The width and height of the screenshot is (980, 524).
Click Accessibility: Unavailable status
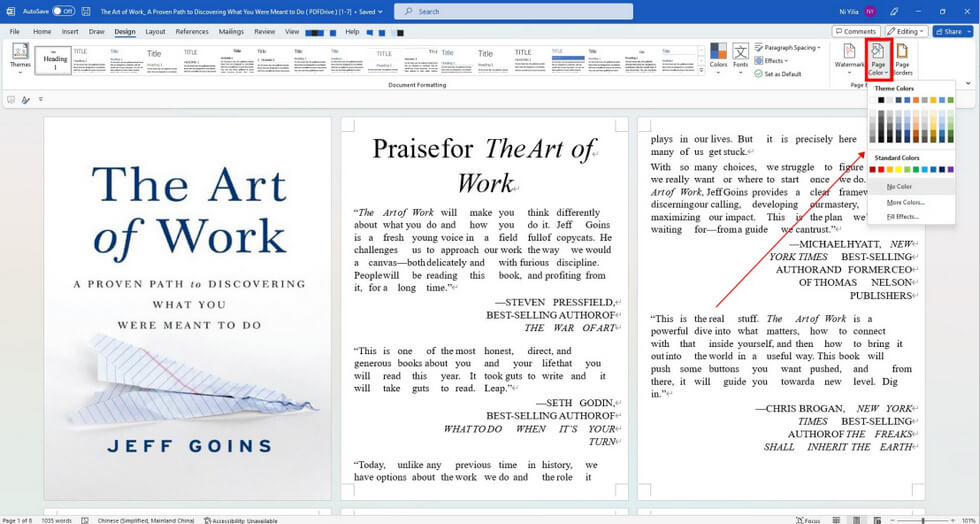(x=240, y=520)
